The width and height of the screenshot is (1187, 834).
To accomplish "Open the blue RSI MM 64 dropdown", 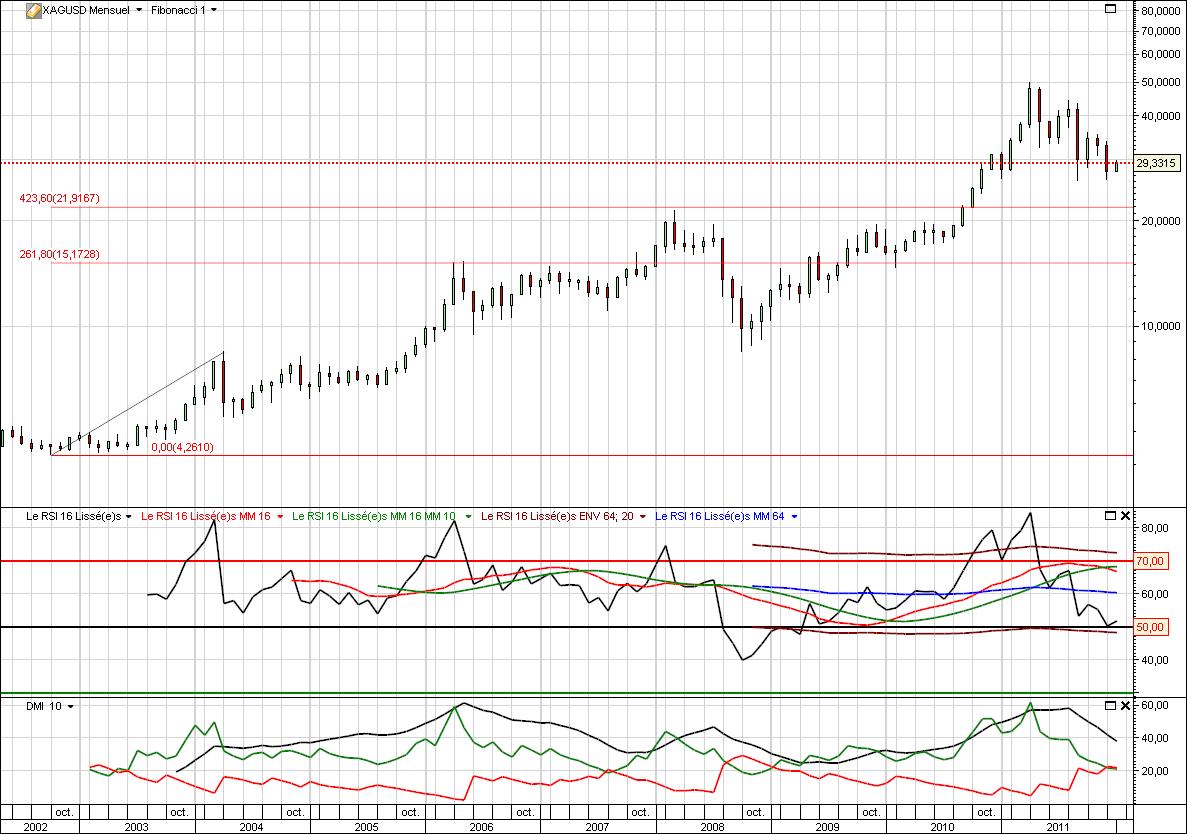I will pyautogui.click(x=794, y=517).
